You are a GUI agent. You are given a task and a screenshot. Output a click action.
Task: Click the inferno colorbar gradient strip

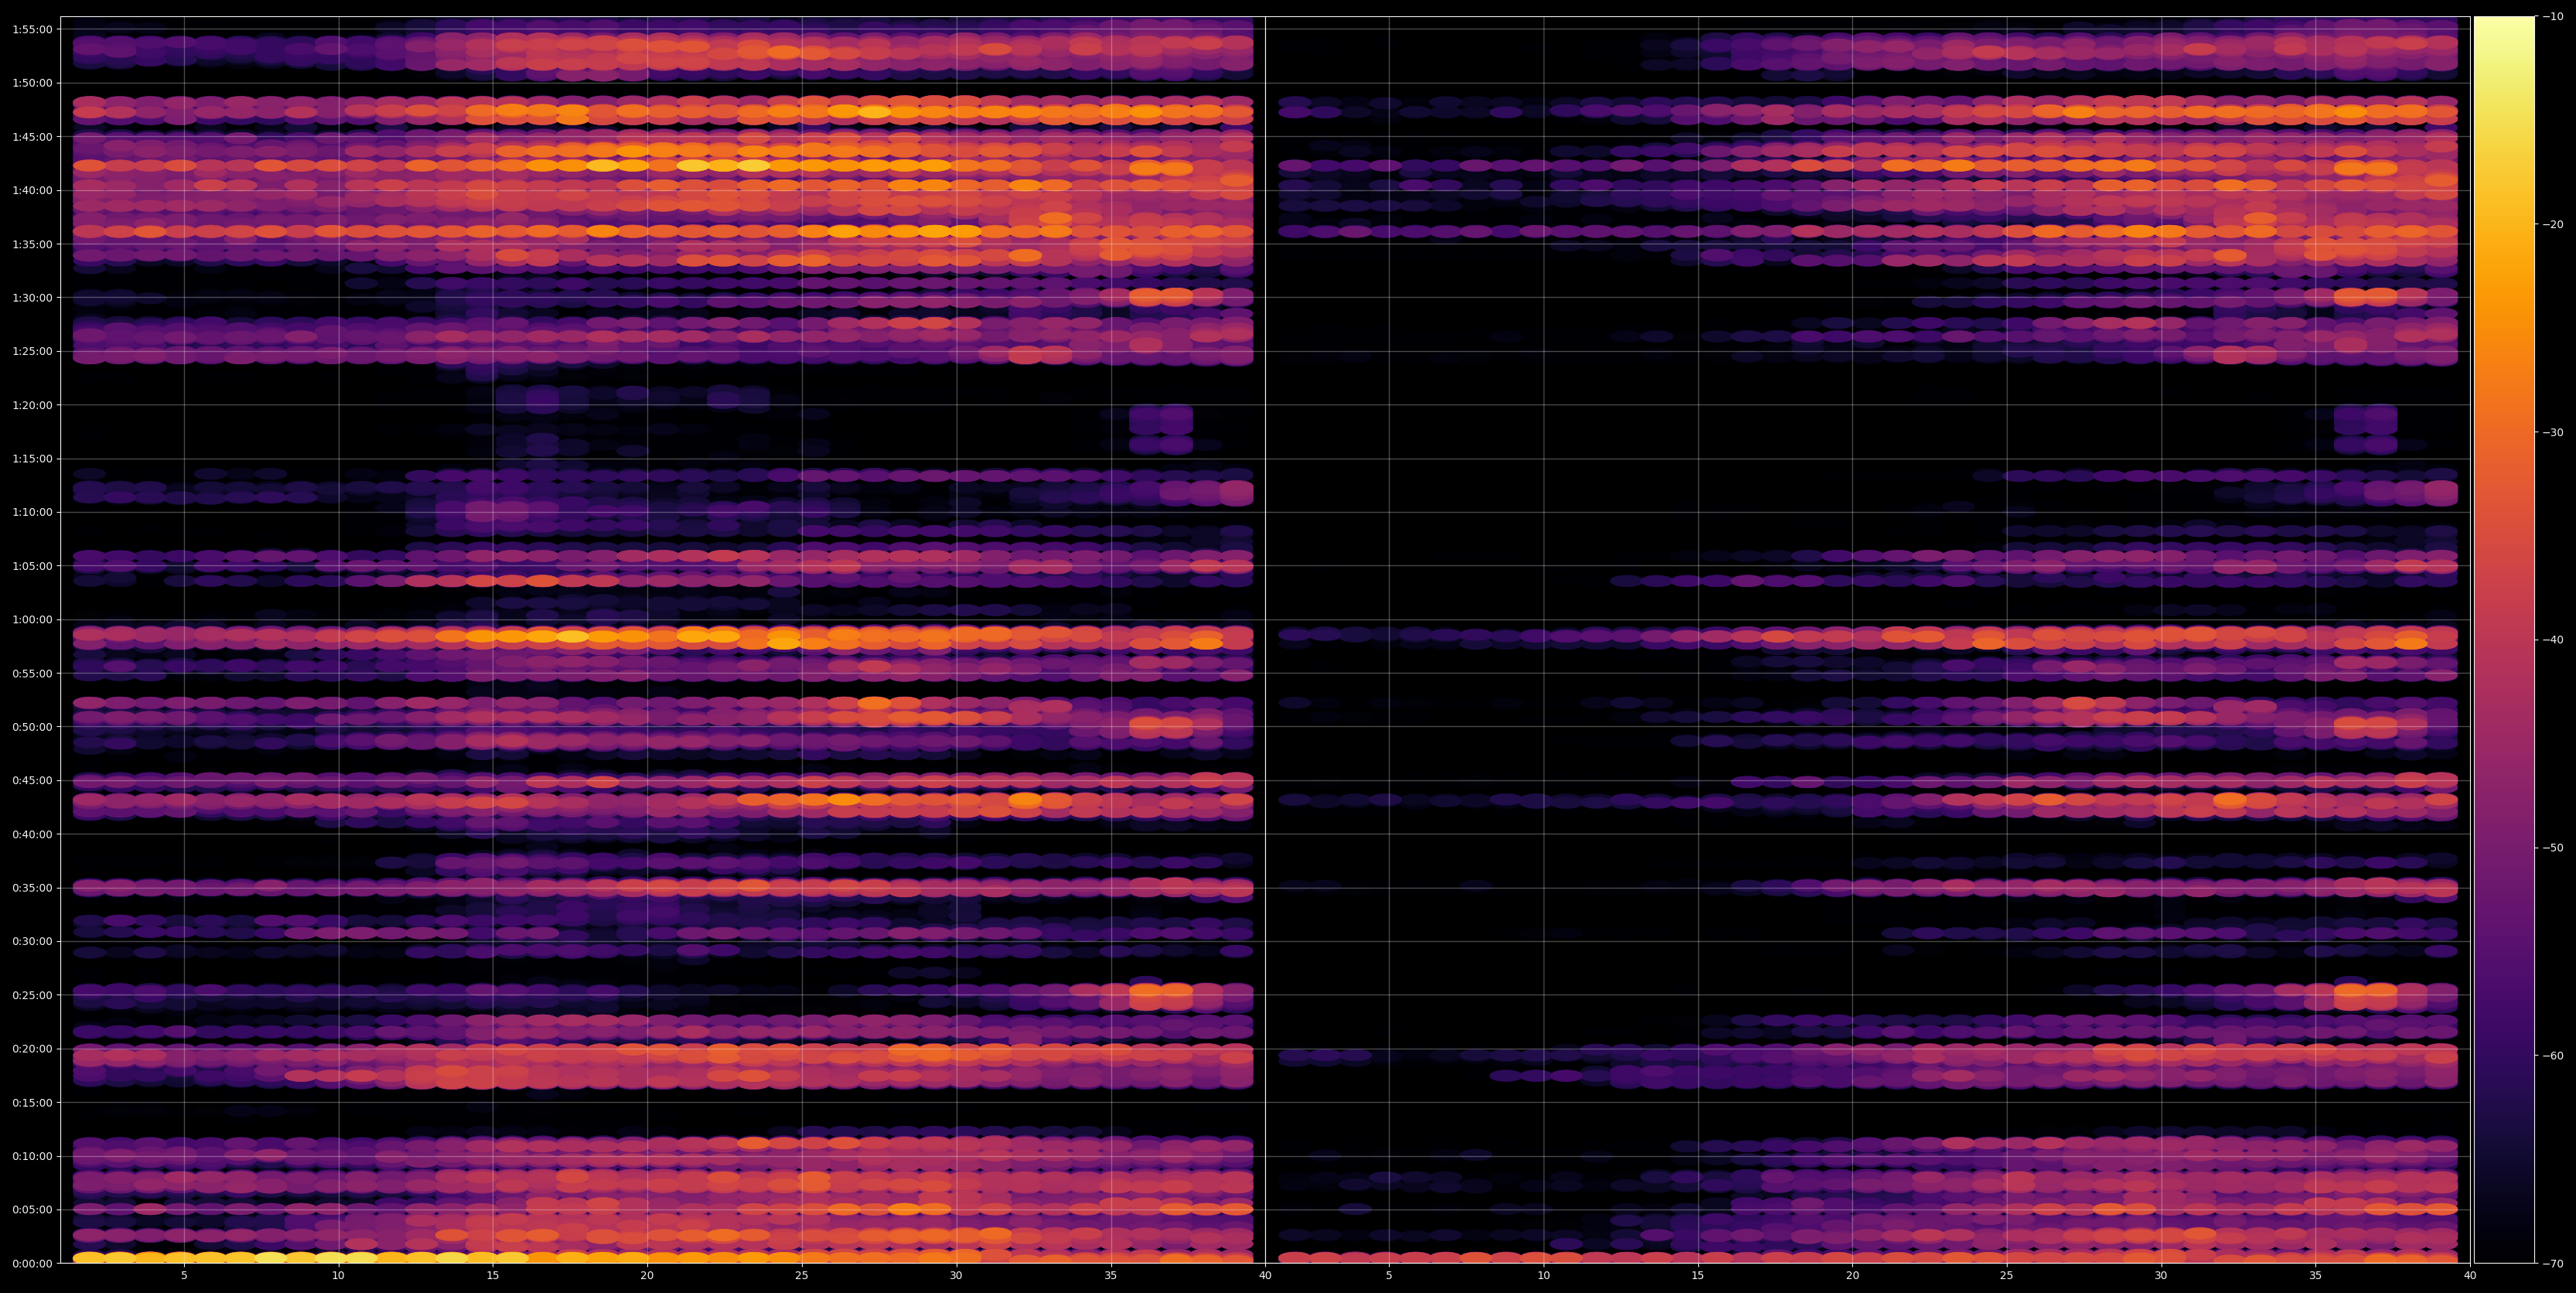point(2504,640)
